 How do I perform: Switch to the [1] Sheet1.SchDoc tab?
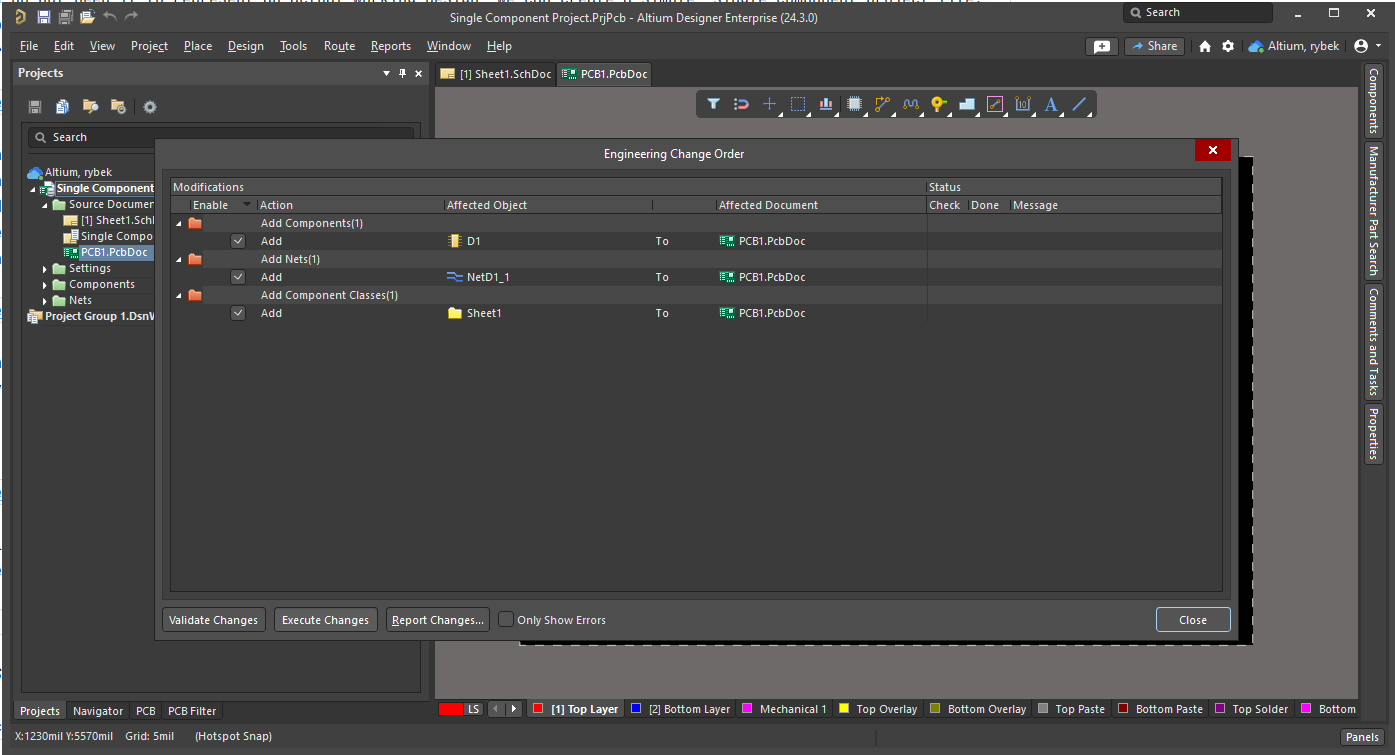(x=496, y=74)
